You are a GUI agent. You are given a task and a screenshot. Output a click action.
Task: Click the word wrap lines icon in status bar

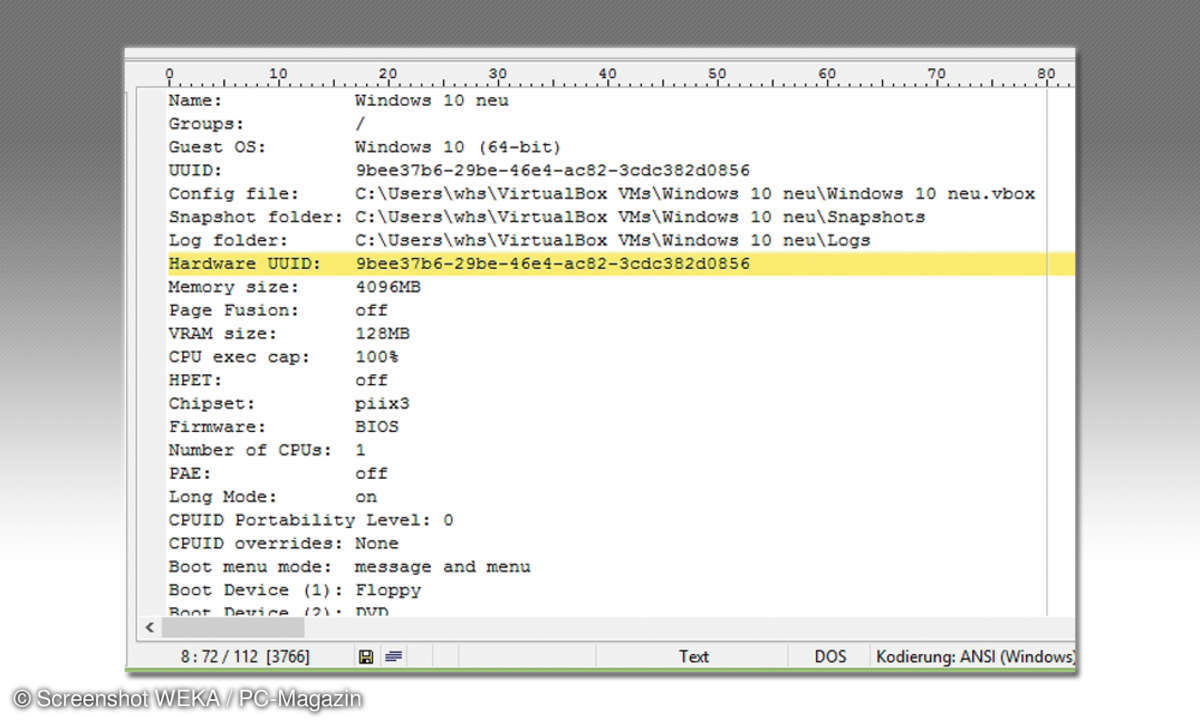(x=393, y=657)
